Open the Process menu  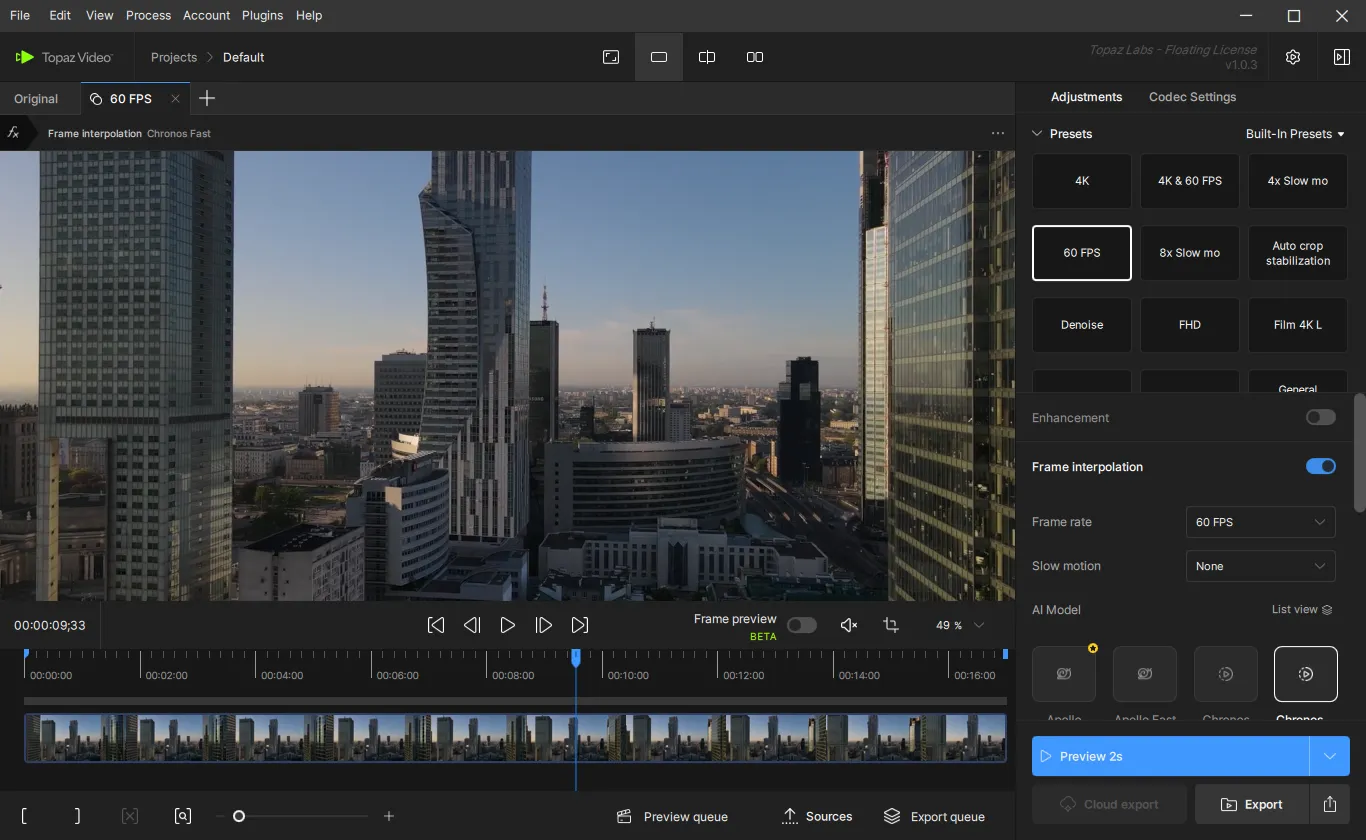pyautogui.click(x=148, y=15)
